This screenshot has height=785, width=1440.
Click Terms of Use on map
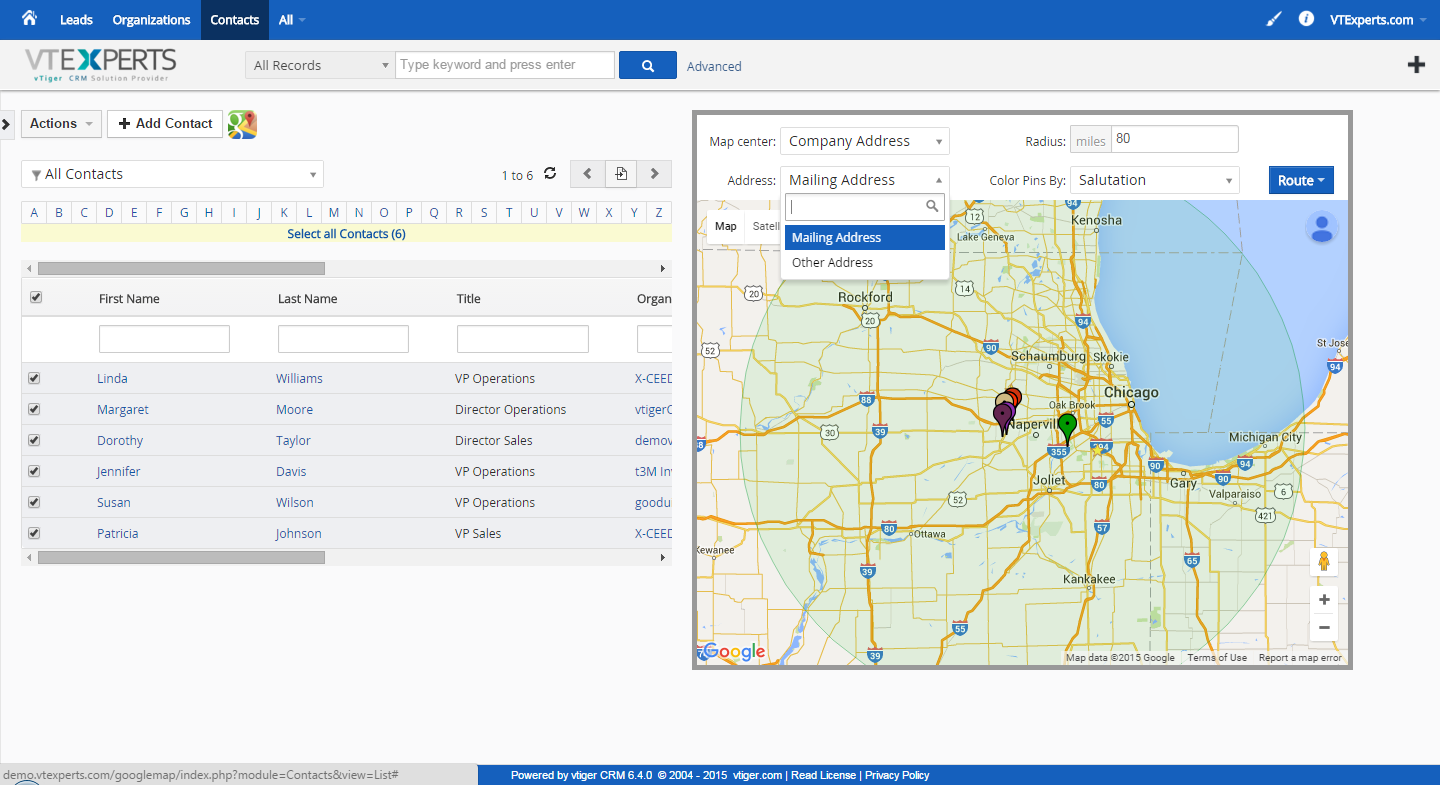(1217, 657)
